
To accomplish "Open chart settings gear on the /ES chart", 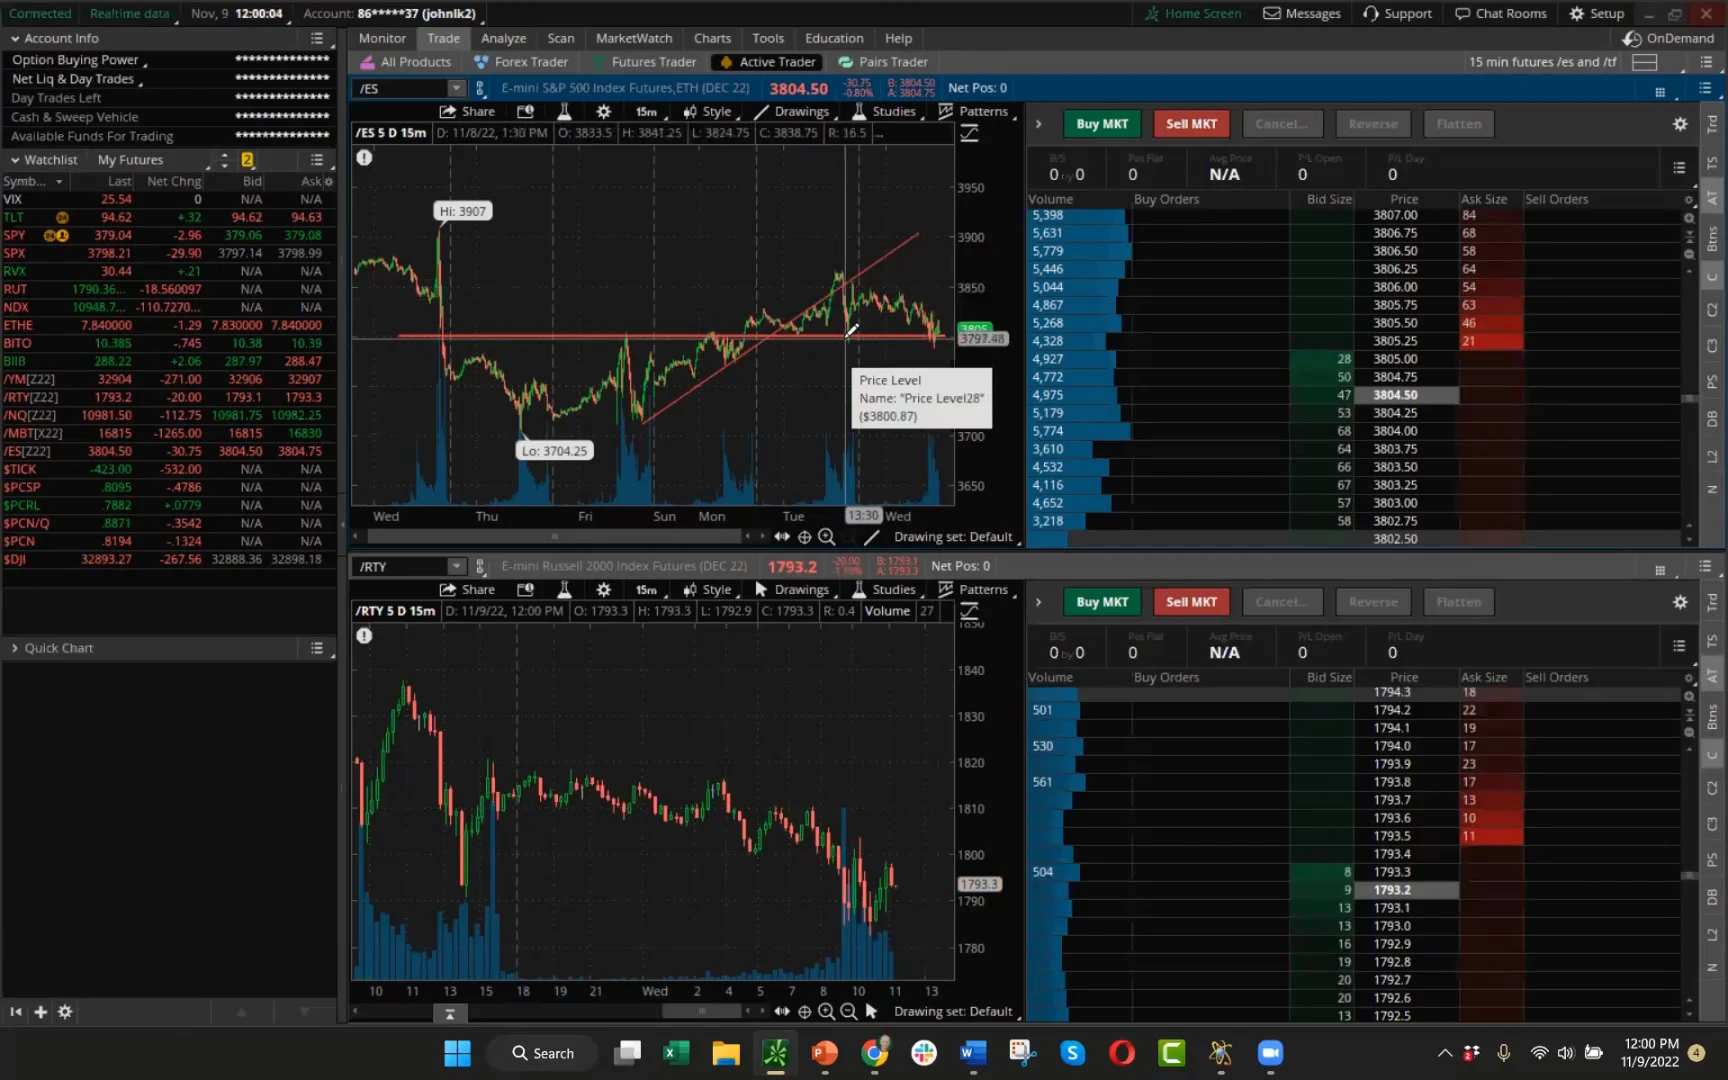I will (603, 112).
